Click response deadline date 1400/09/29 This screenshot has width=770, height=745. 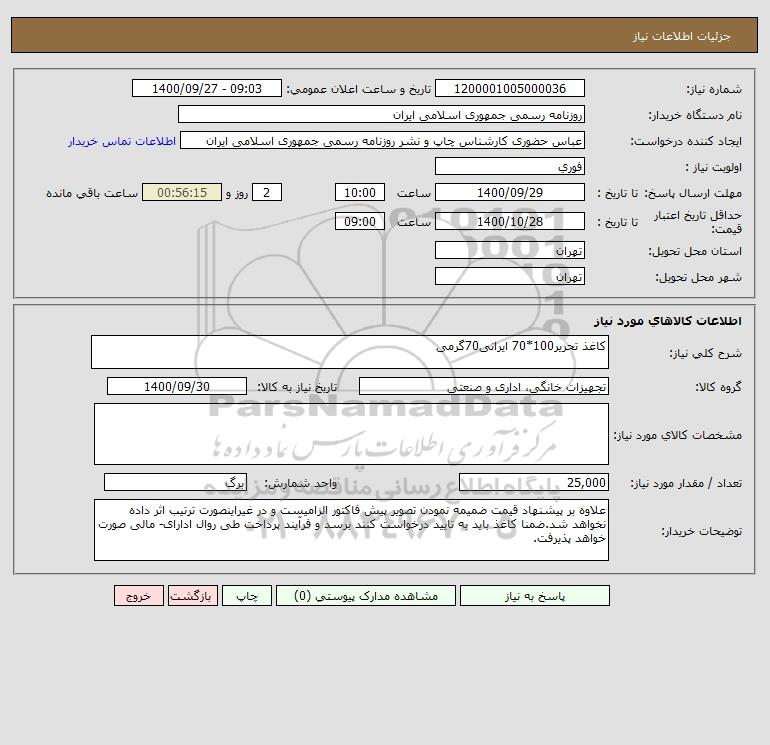(510, 193)
